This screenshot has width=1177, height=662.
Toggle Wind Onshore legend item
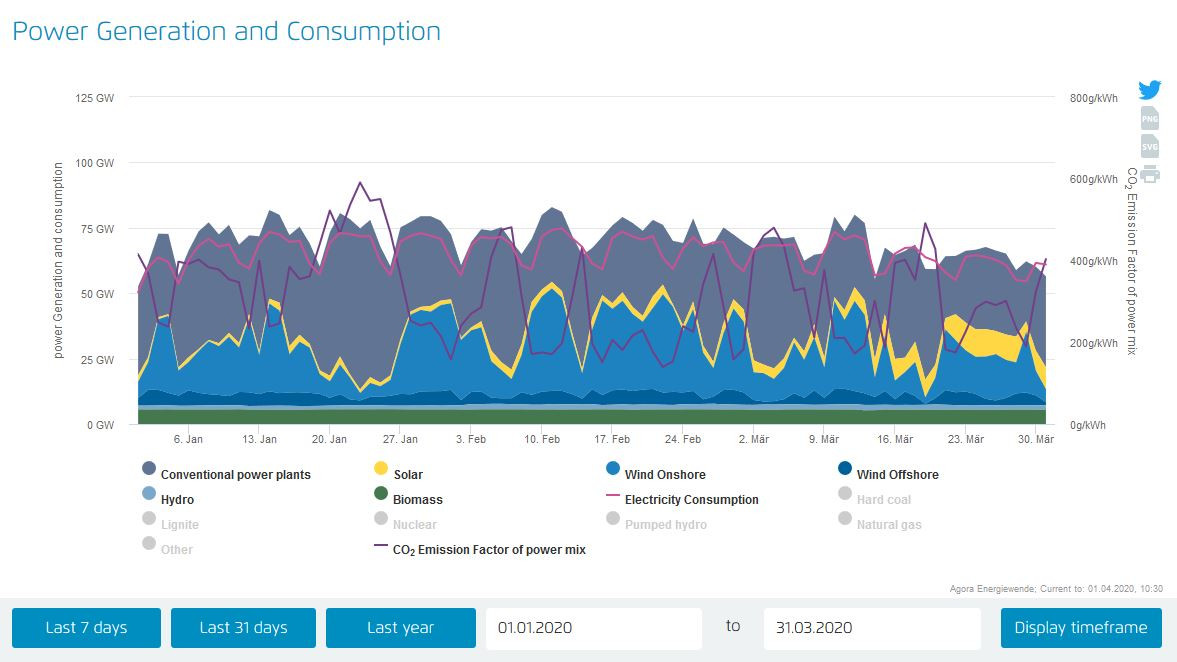664,475
